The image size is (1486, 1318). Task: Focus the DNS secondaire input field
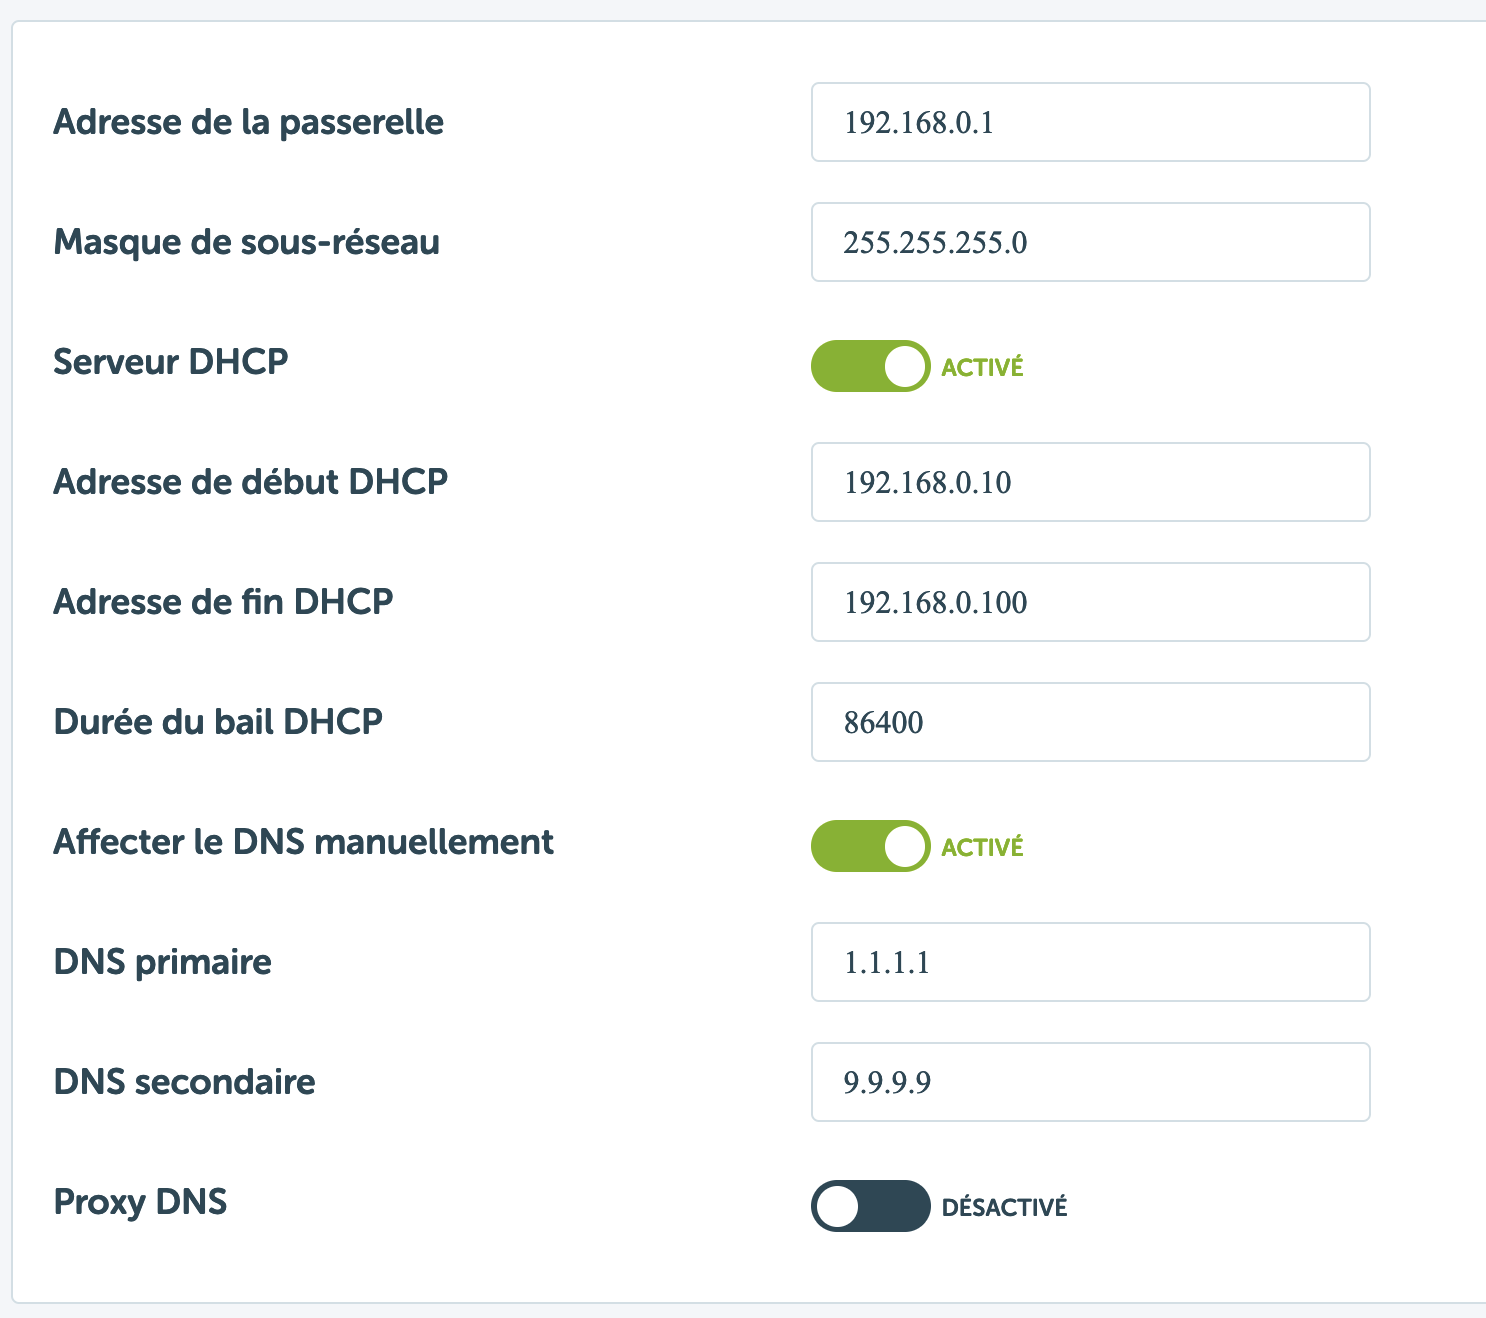1090,1082
